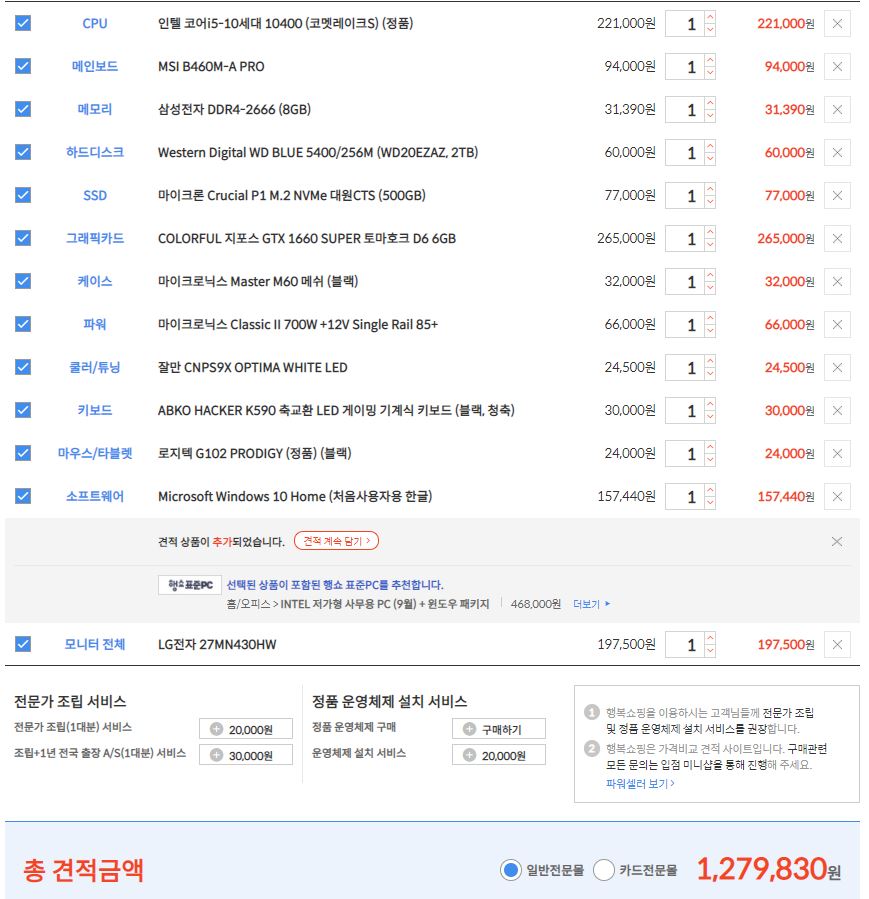This screenshot has width=869, height=899.
Task: Click the 1,279,830원 total estimate amount
Action: 768,869
